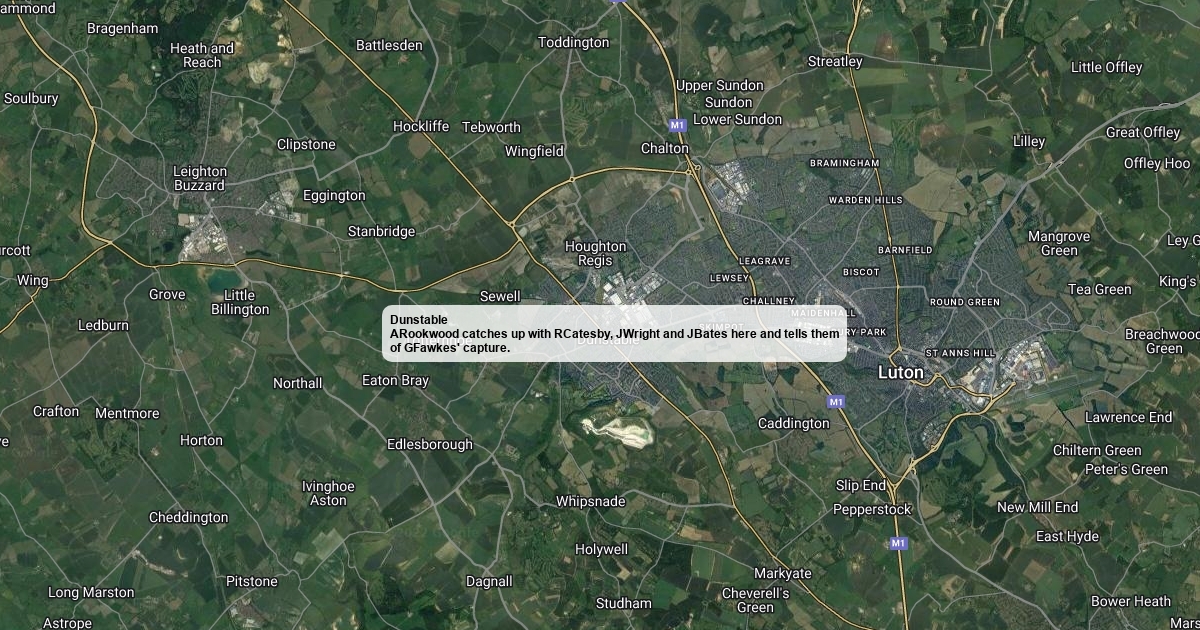Click the Eaton Bray label

[x=395, y=380]
